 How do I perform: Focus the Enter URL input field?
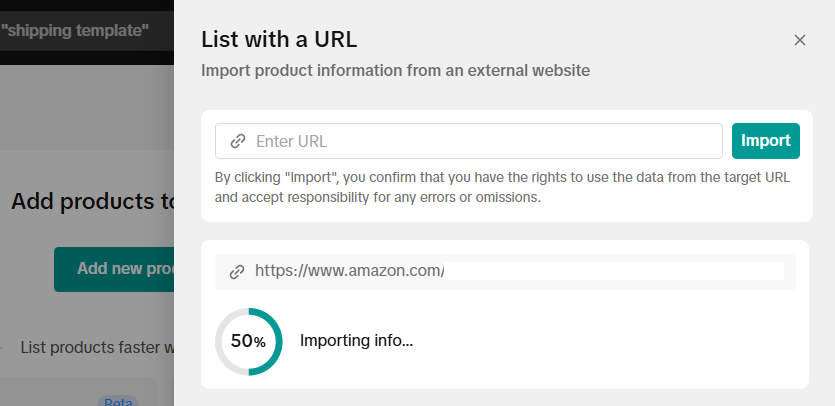(480, 141)
